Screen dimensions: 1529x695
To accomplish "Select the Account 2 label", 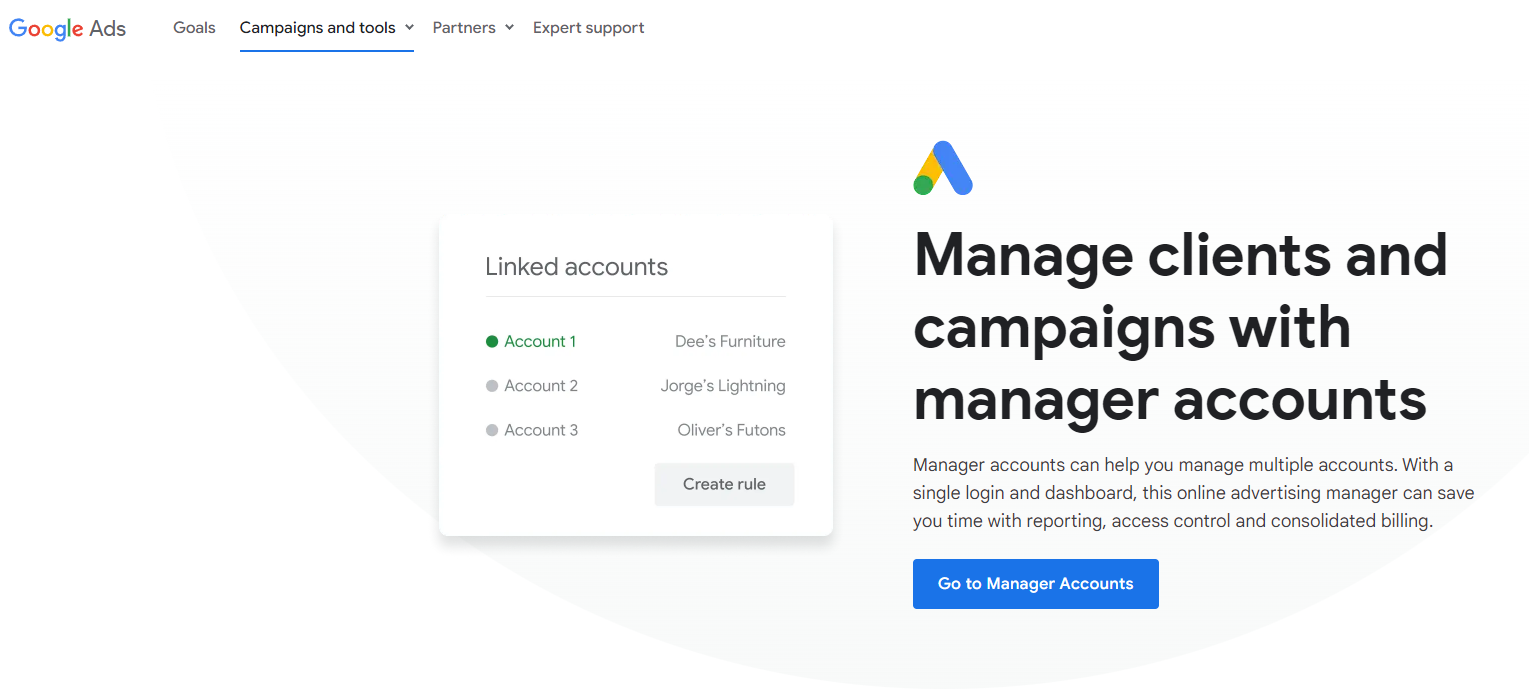I will [541, 386].
